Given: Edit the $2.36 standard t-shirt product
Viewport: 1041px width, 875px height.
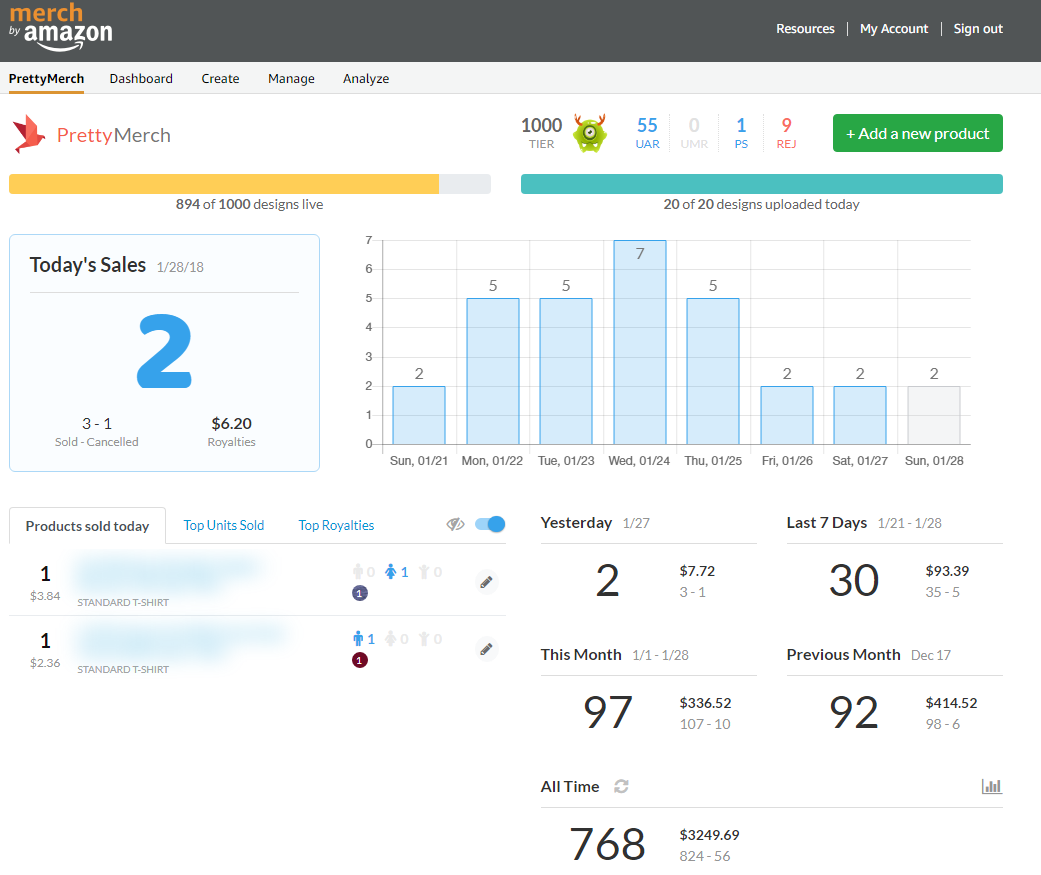Looking at the screenshot, I should [x=487, y=649].
